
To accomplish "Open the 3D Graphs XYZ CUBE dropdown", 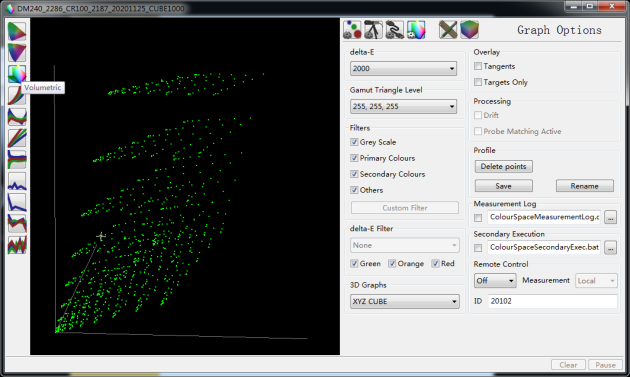I will 405,301.
